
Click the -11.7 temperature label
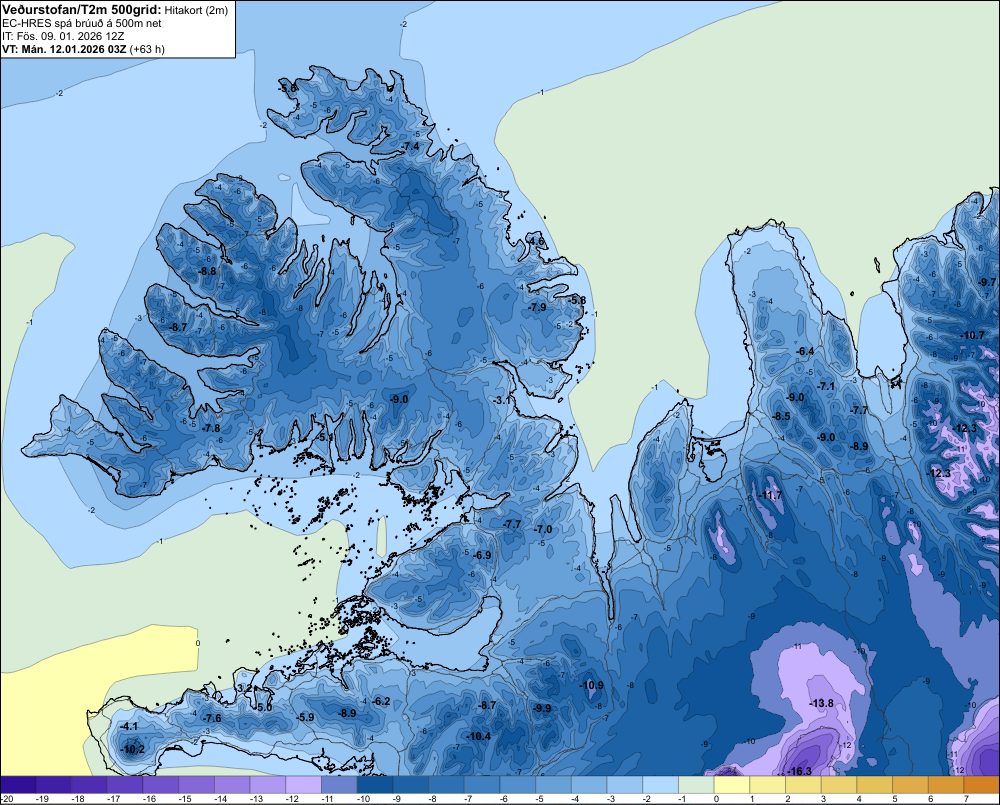tap(770, 496)
